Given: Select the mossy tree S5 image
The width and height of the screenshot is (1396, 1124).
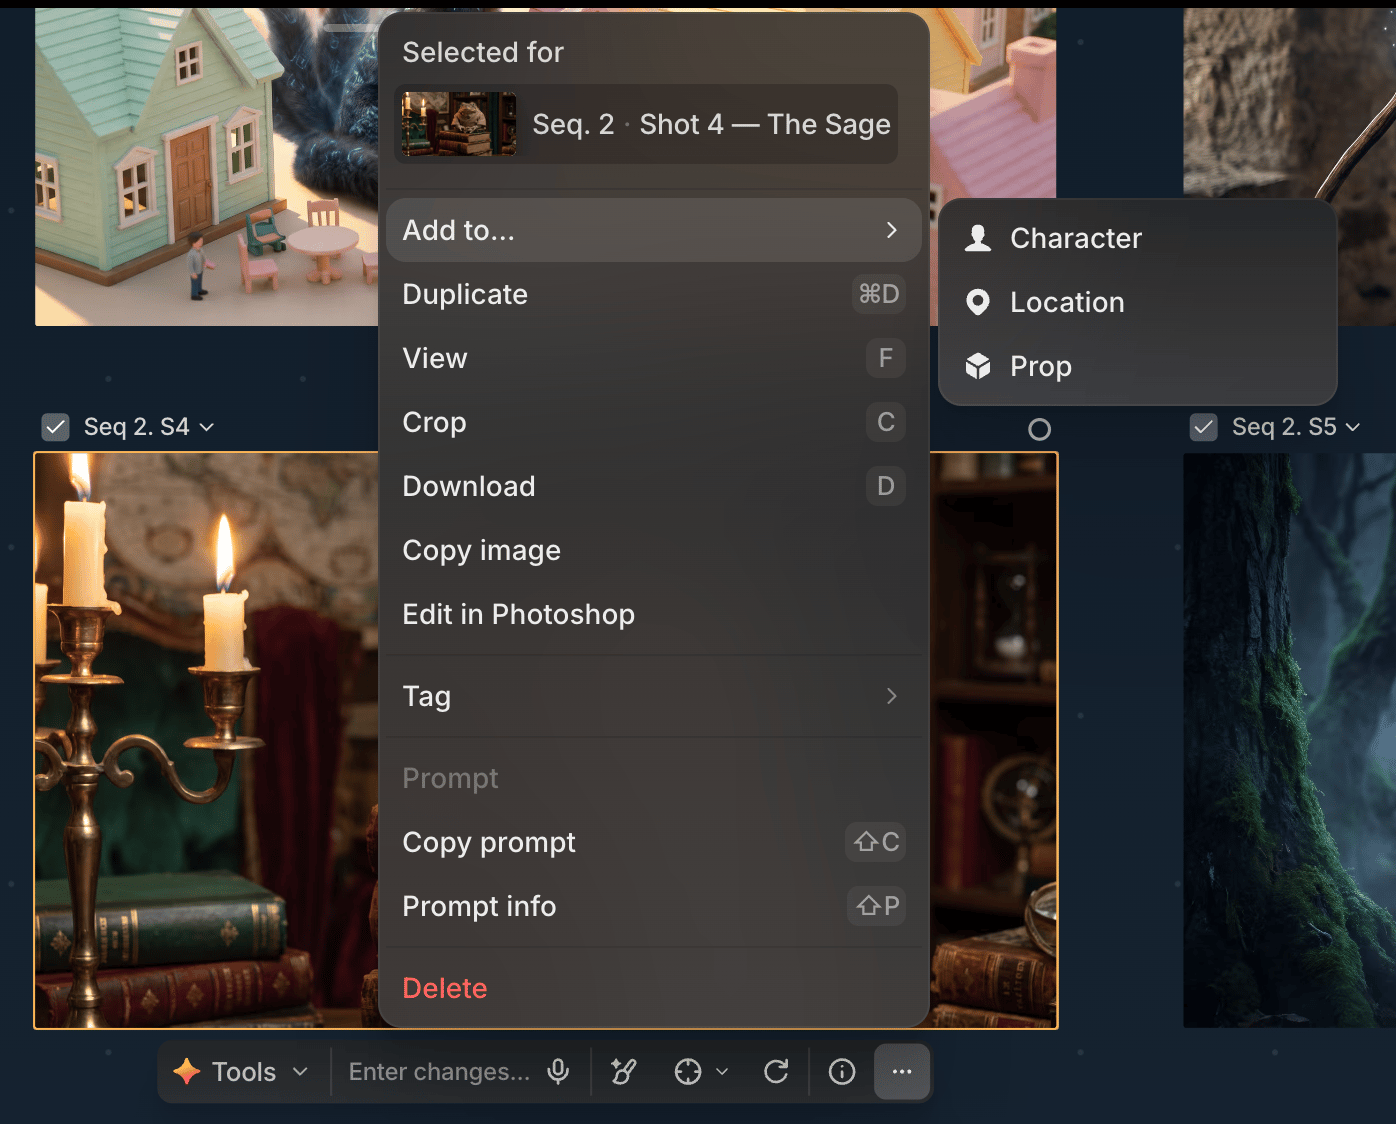Looking at the screenshot, I should (1289, 740).
